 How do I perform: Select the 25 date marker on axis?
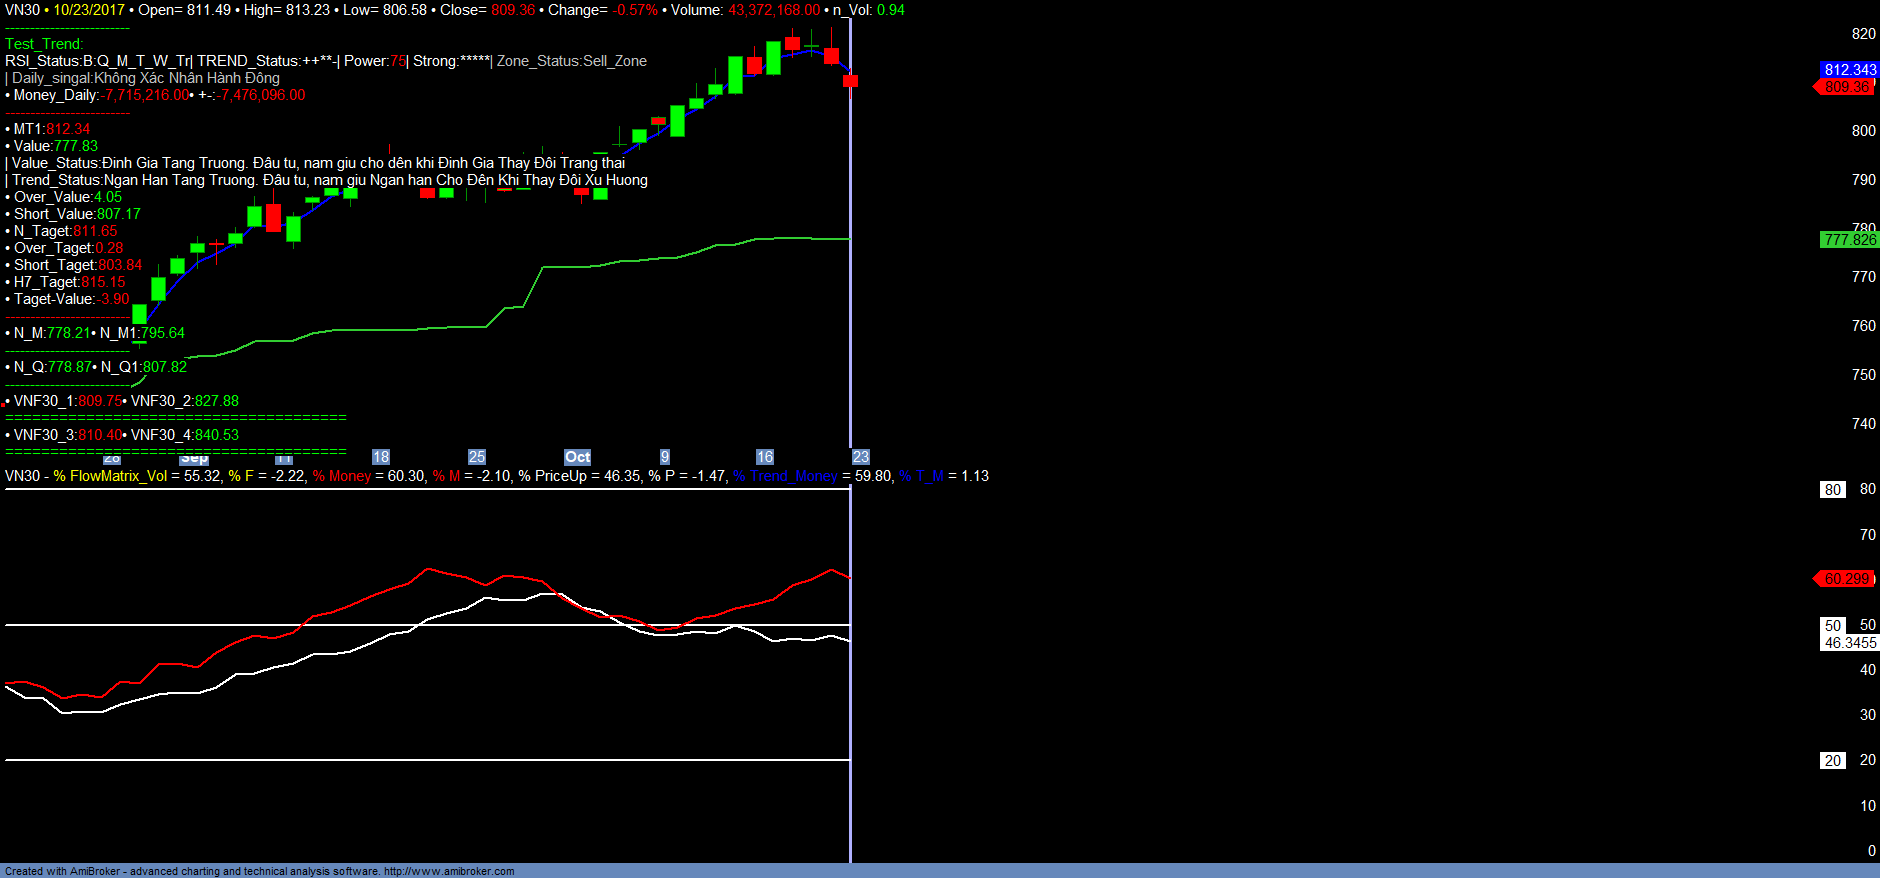pyautogui.click(x=477, y=457)
